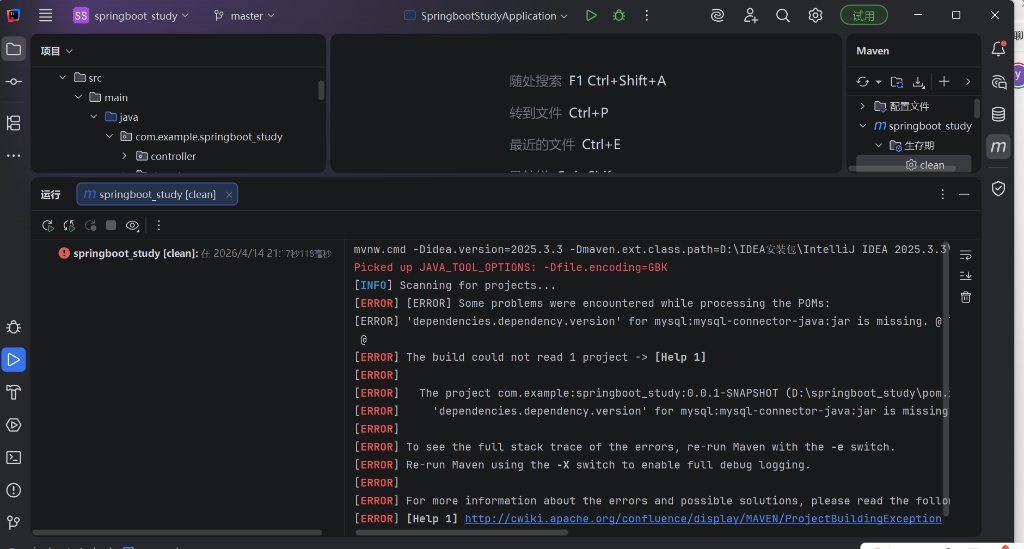Open the Commit tool window icon

(14, 82)
